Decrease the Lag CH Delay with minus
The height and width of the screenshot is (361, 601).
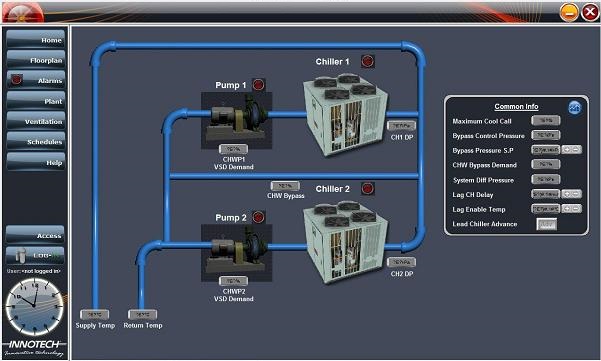click(576, 194)
